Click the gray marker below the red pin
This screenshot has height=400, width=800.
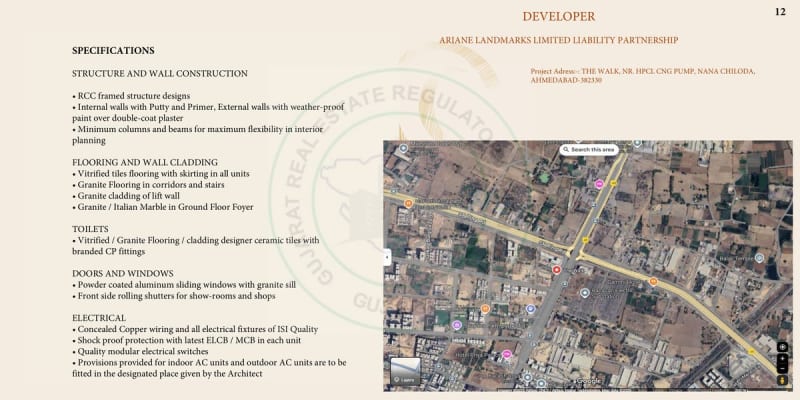(x=585, y=293)
